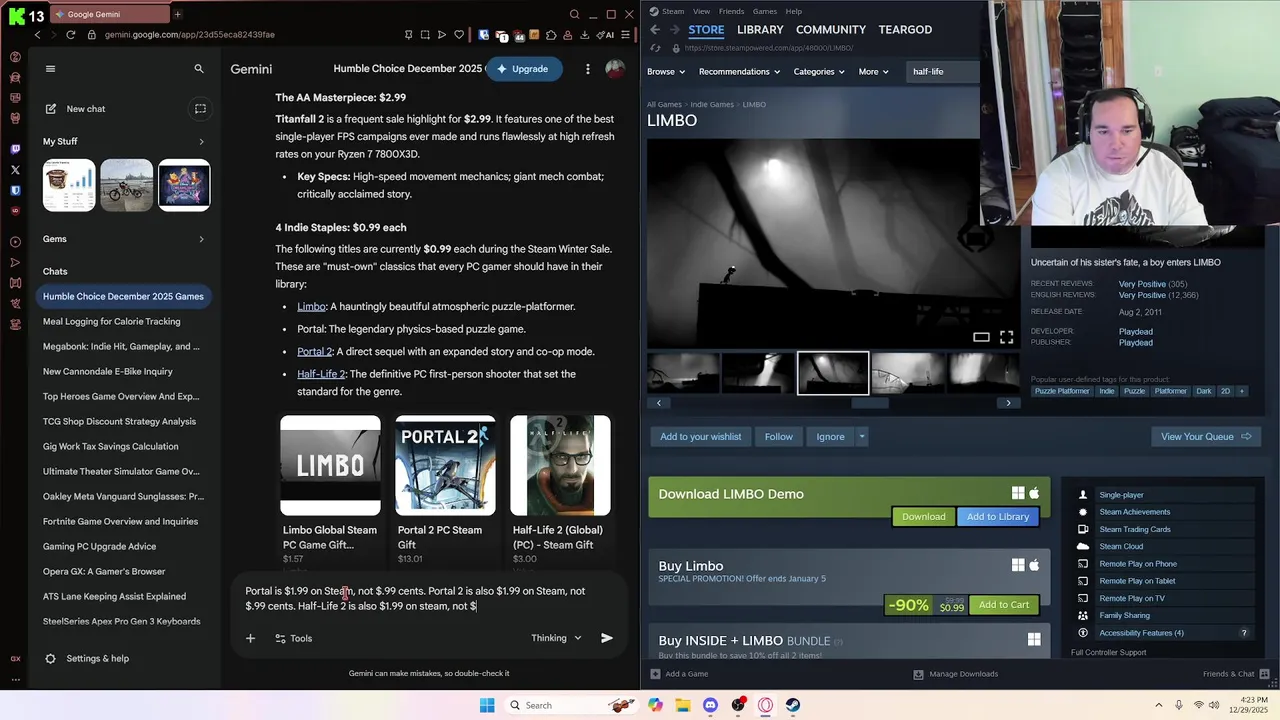1280x720 pixels.
Task: Click the Gemini sidebar search icon
Action: tap(199, 69)
